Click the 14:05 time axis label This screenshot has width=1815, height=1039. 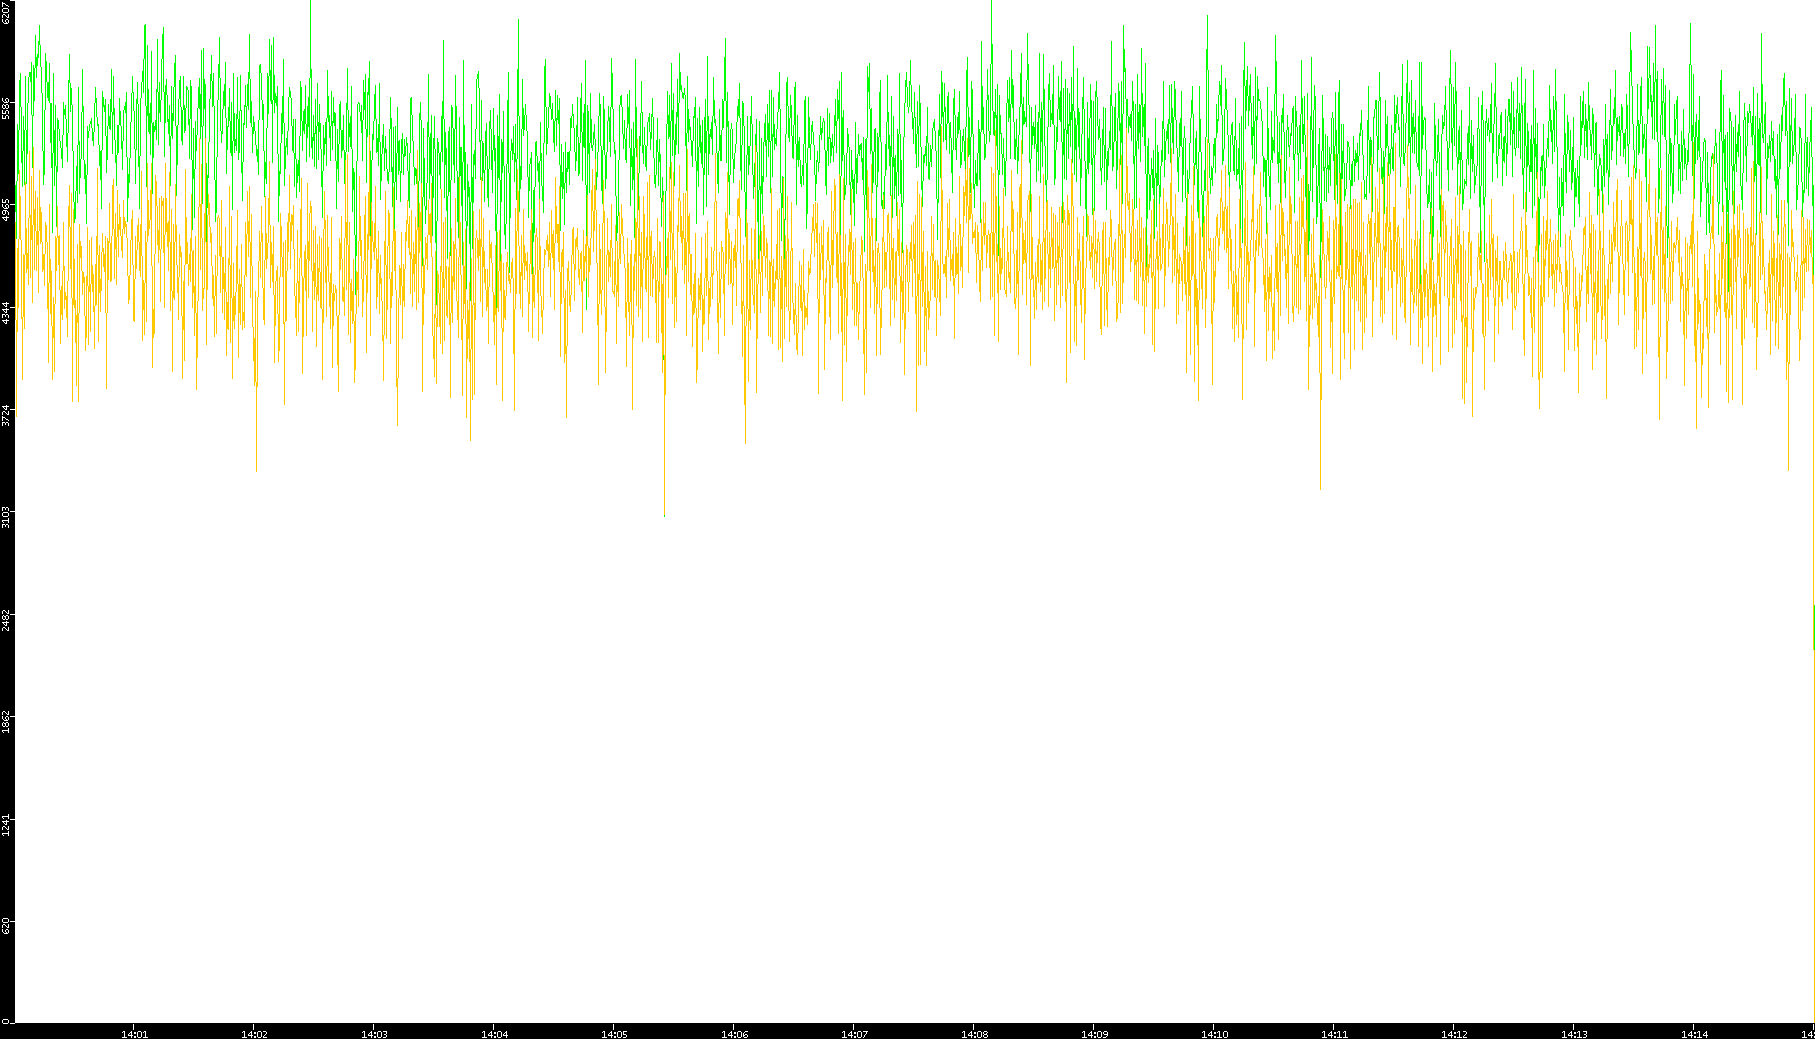[614, 1033]
